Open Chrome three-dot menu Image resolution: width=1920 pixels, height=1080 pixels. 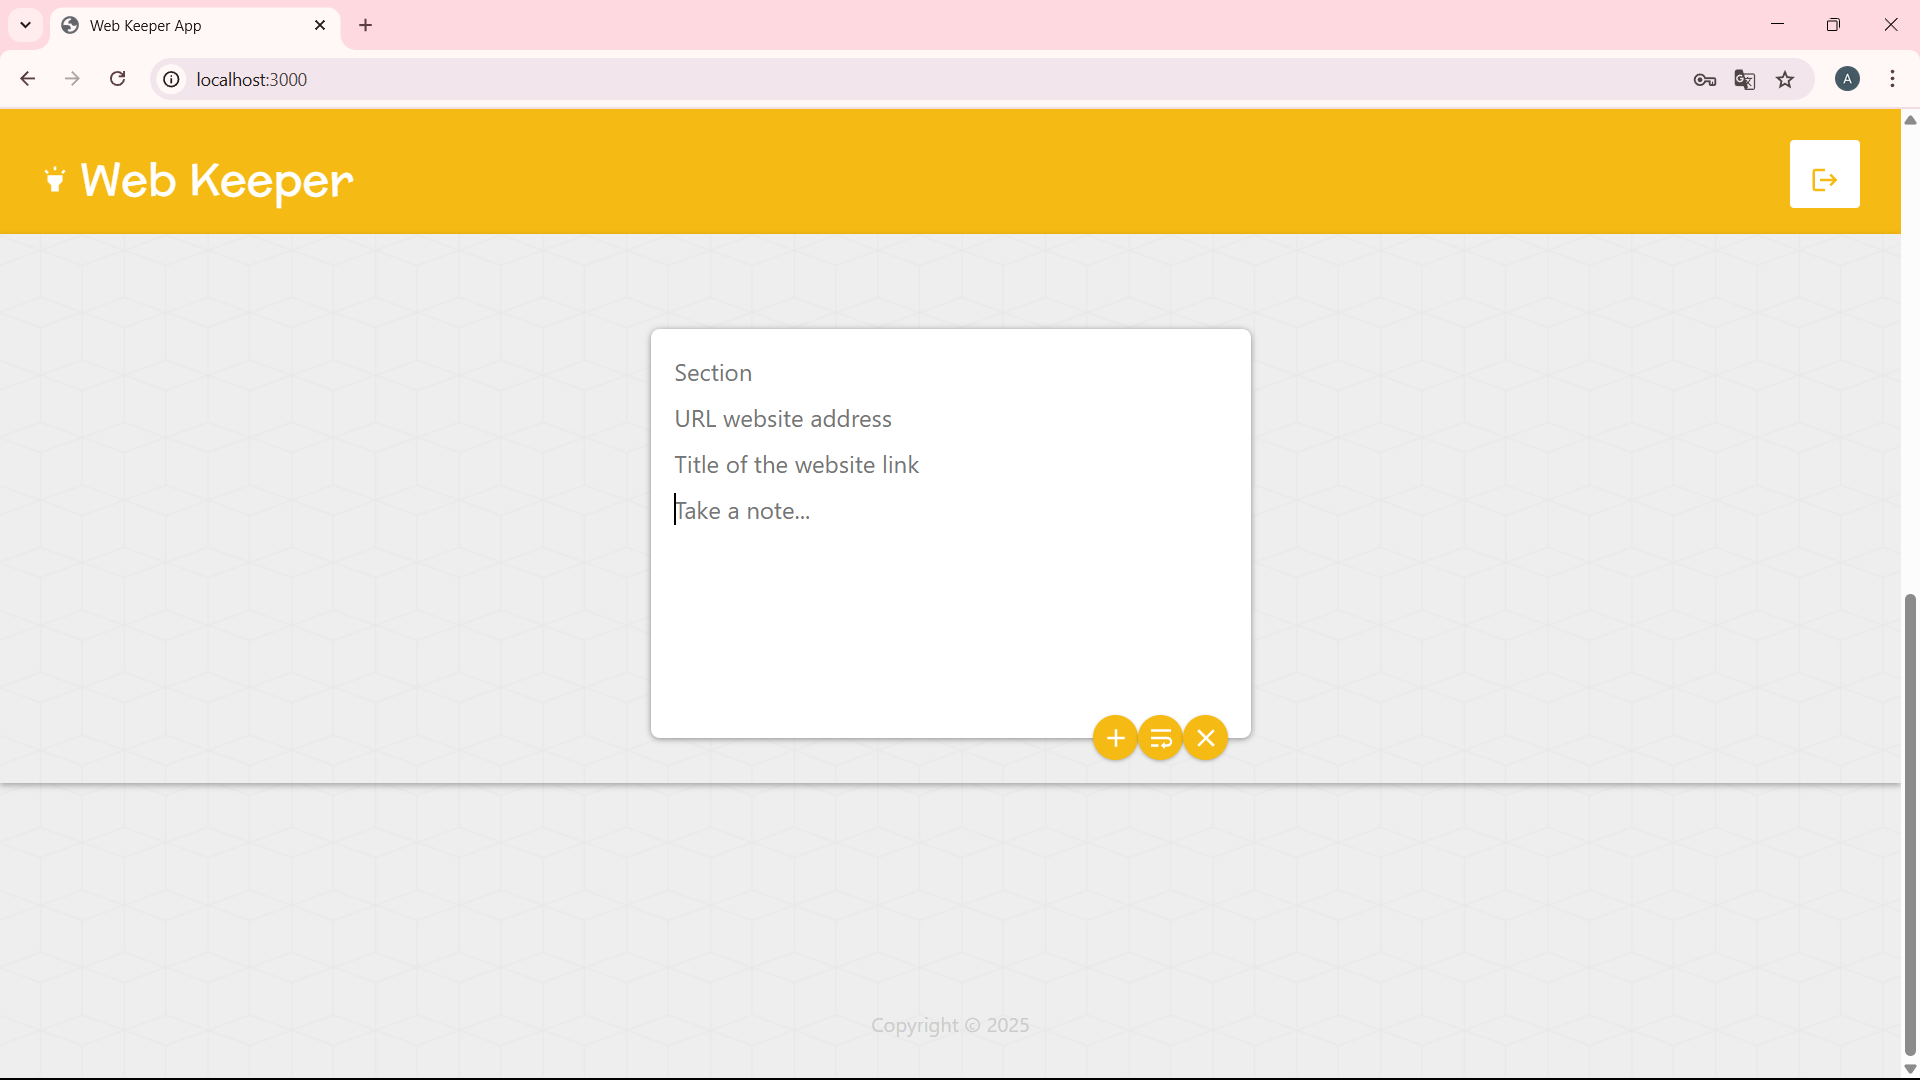[x=1892, y=79]
